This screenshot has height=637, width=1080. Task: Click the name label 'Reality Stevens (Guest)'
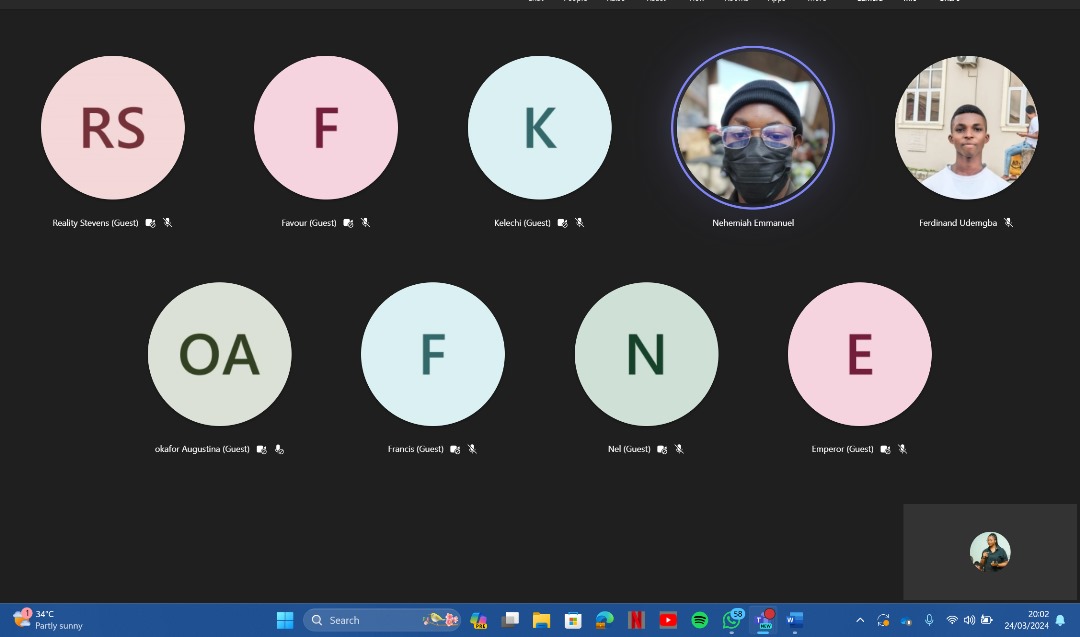point(95,222)
